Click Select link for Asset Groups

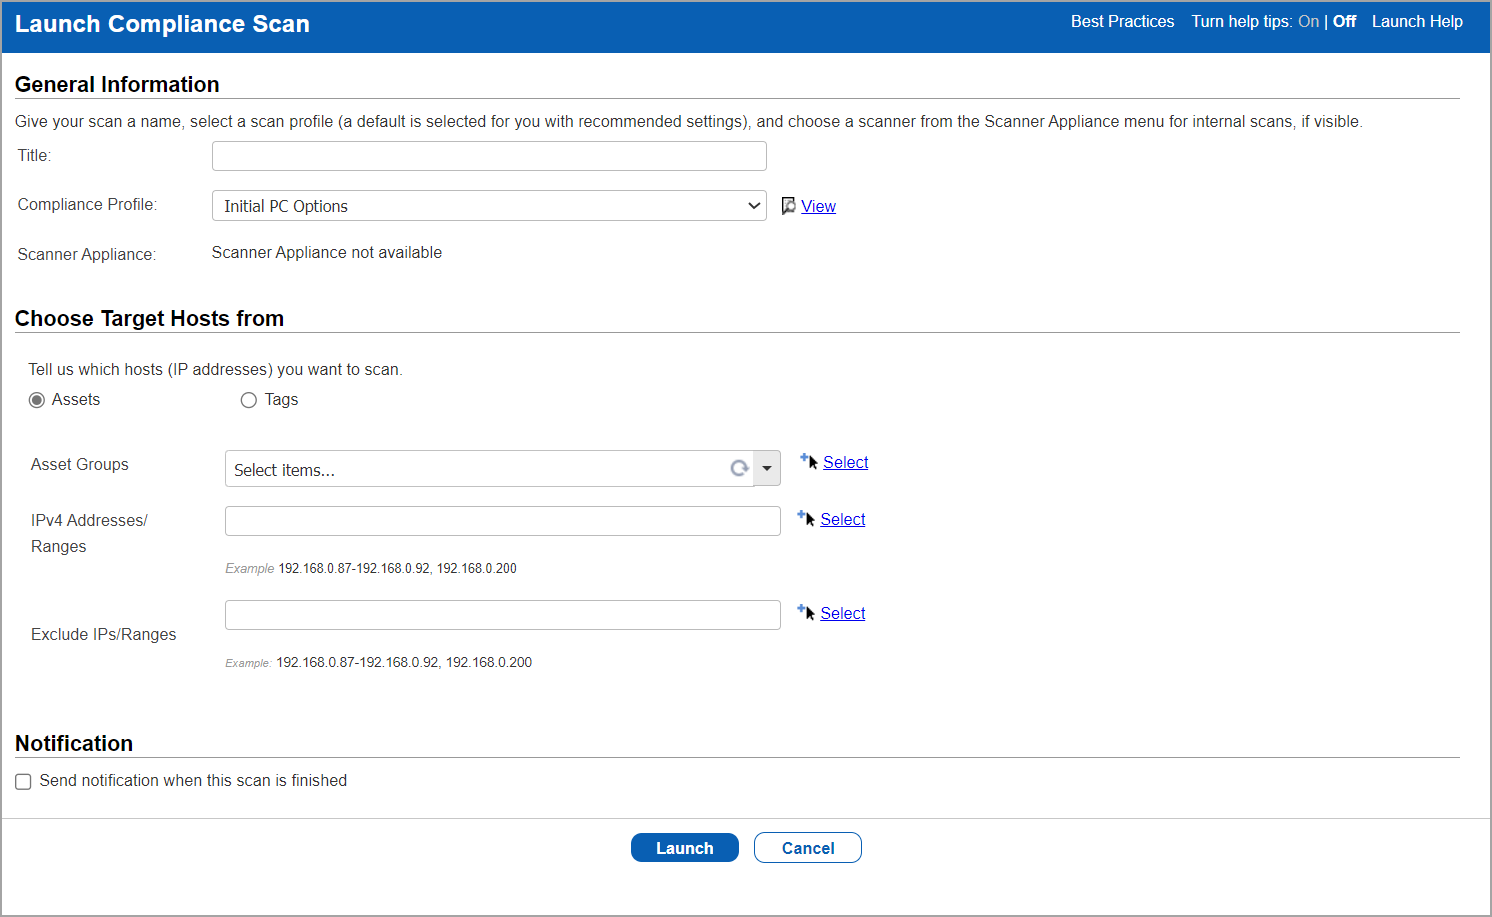click(846, 462)
